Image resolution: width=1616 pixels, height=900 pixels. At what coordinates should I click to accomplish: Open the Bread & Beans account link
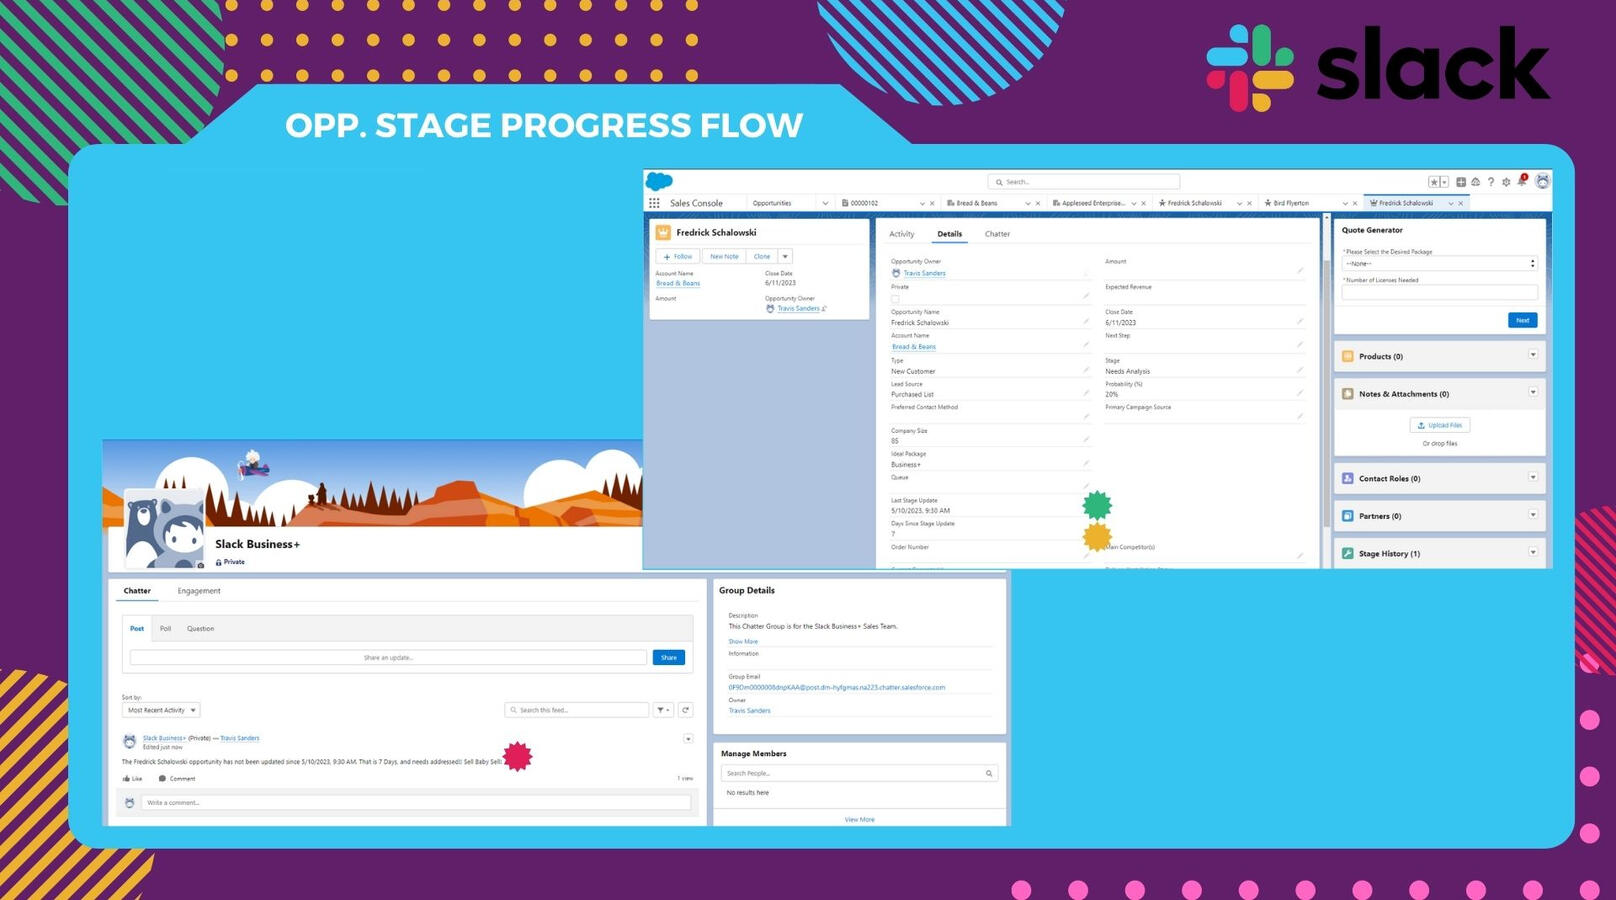click(678, 283)
